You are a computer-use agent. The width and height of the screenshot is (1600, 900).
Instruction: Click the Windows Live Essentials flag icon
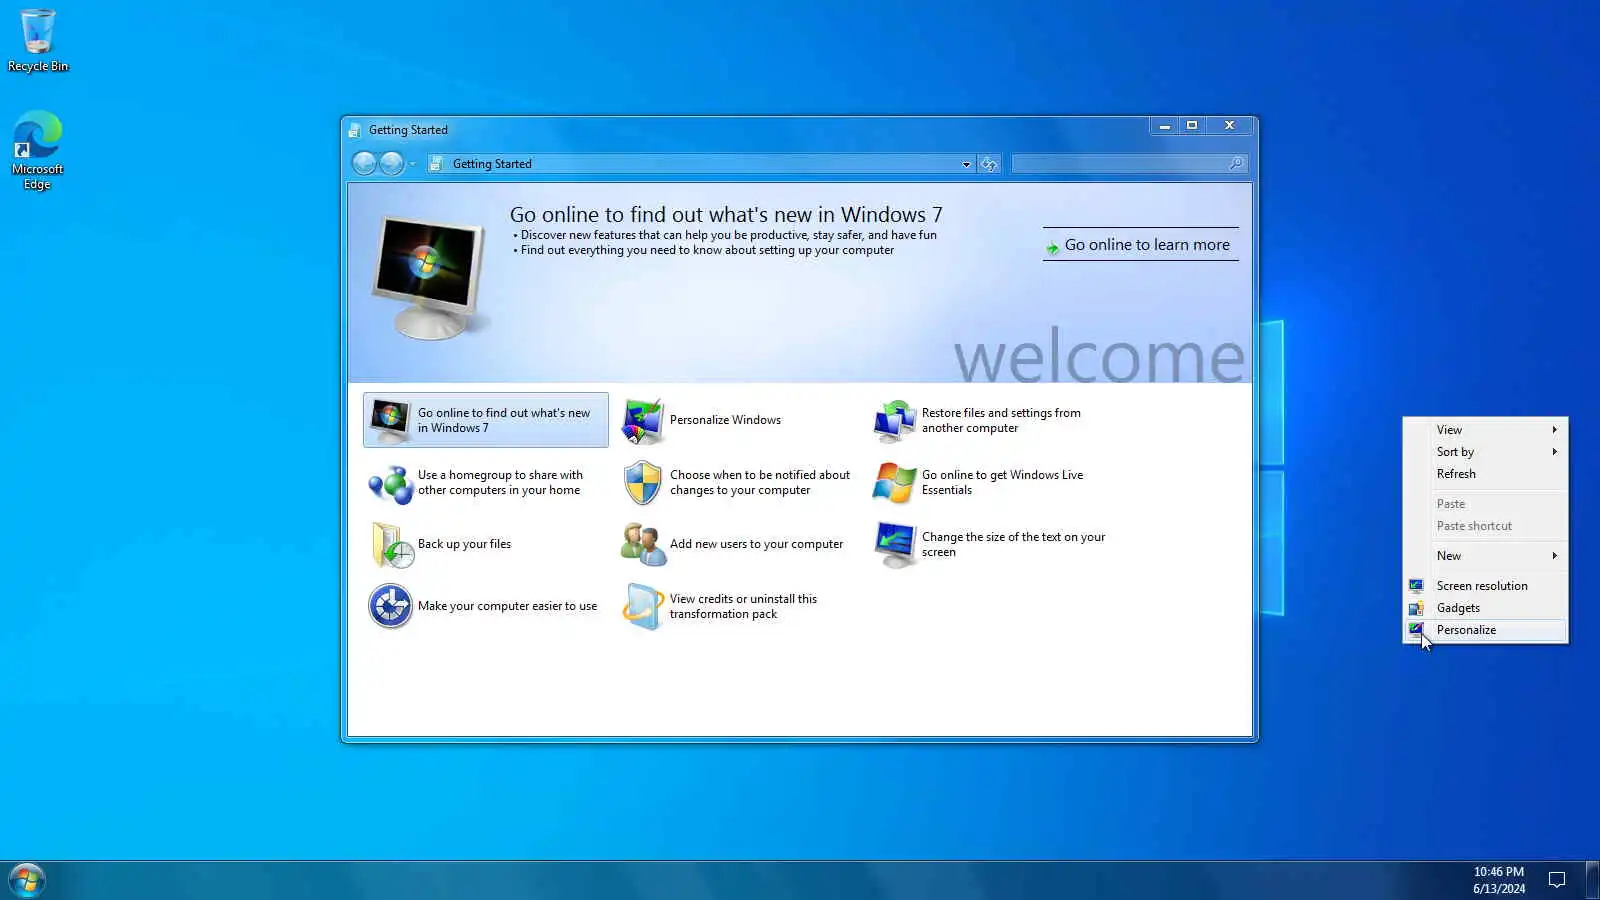click(x=894, y=484)
